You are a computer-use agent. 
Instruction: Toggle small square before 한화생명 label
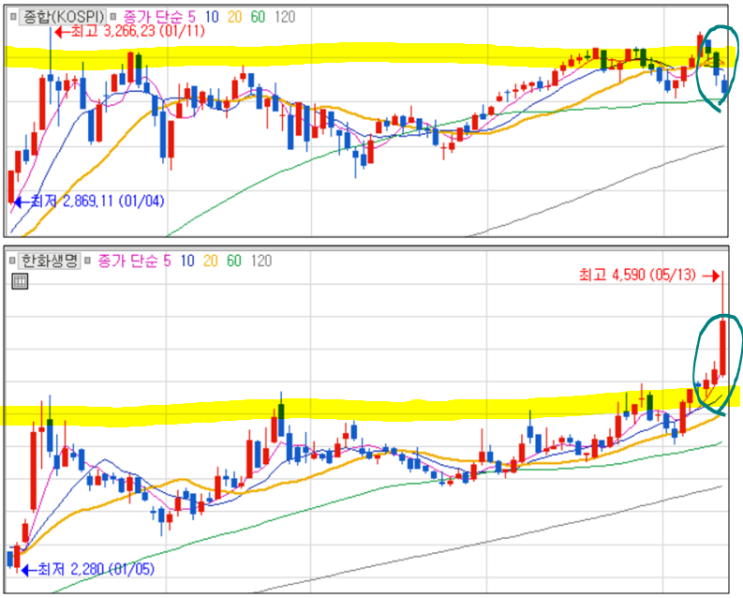pyautogui.click(x=12, y=261)
